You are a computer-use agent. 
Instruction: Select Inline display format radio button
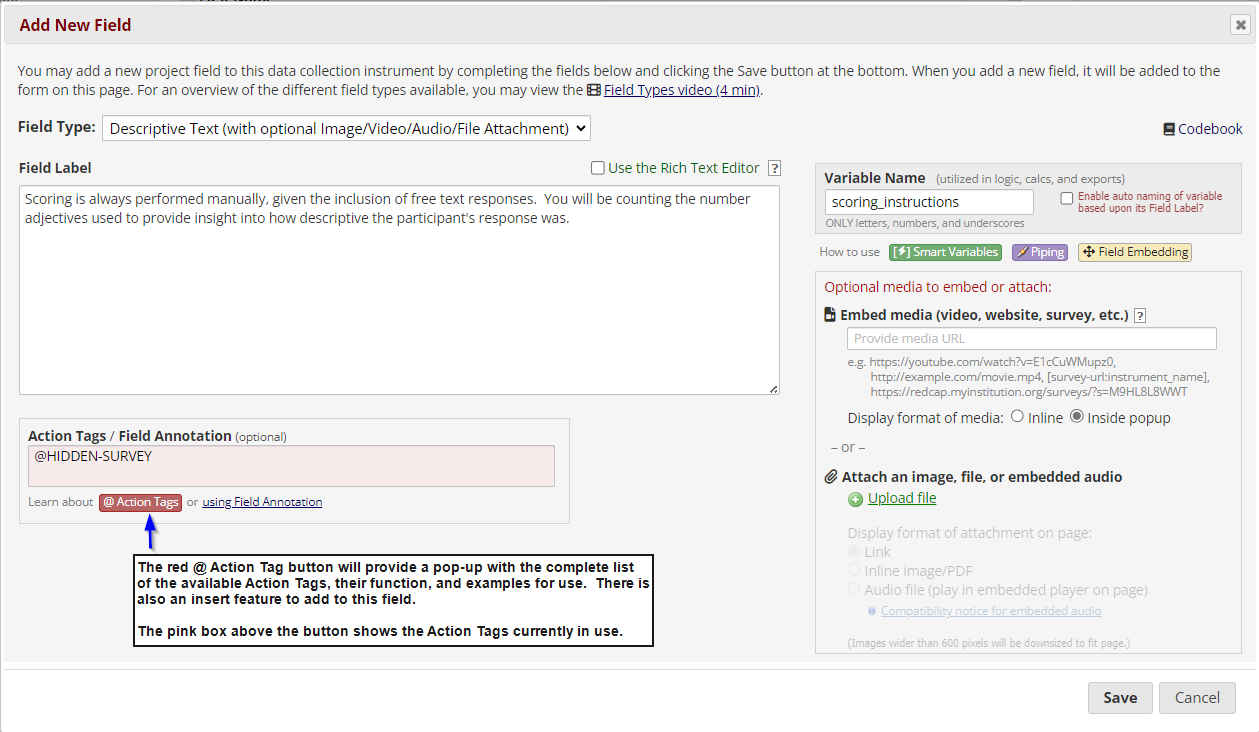tap(1018, 417)
